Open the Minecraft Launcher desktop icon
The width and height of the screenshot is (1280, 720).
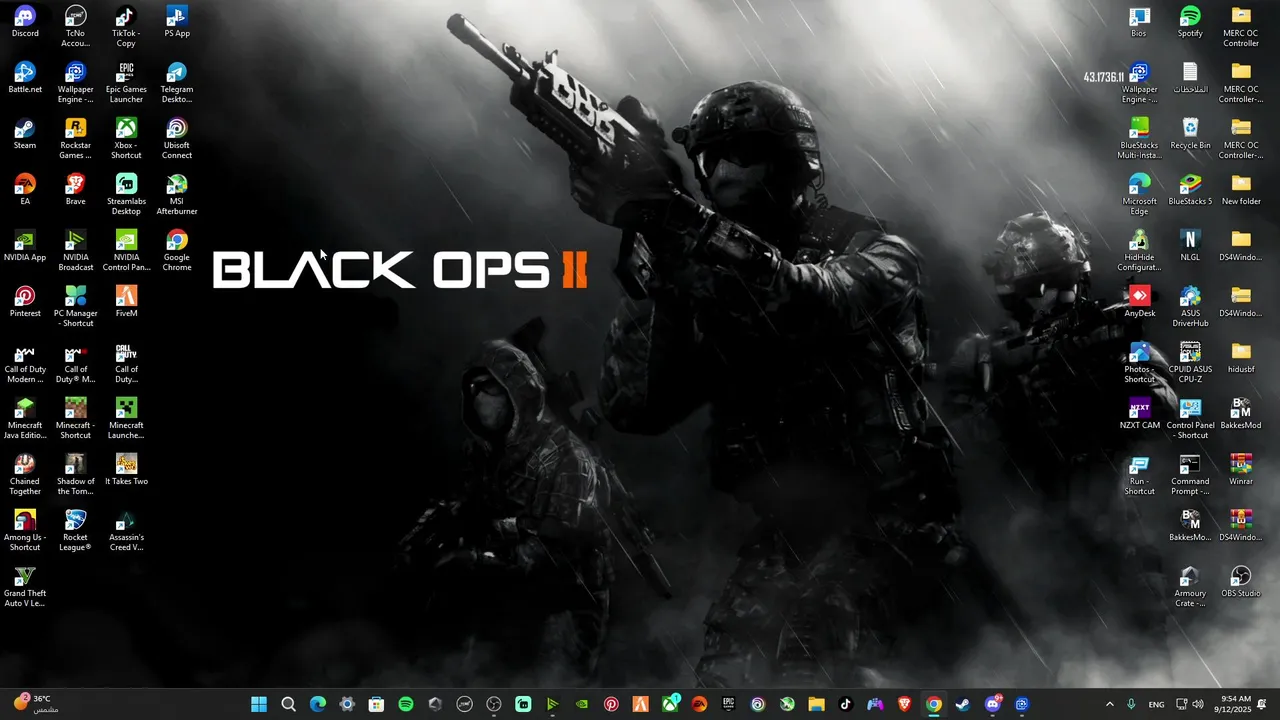click(x=126, y=419)
